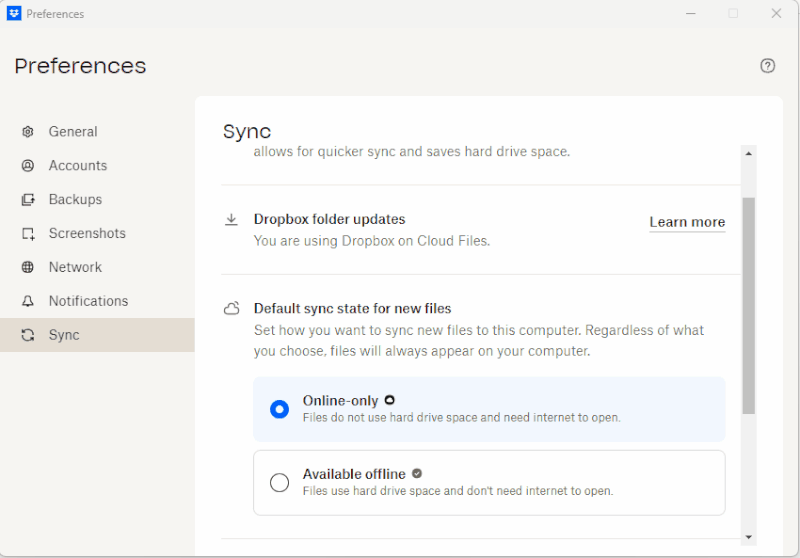Image resolution: width=800 pixels, height=558 pixels.
Task: Click the General gear icon in sidebar
Action: pos(28,132)
